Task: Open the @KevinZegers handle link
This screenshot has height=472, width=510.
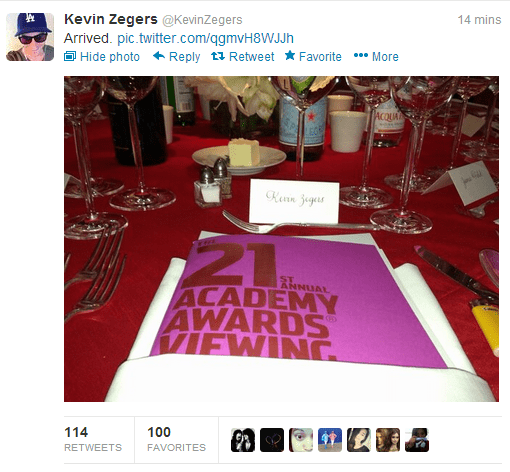Action: (202, 20)
